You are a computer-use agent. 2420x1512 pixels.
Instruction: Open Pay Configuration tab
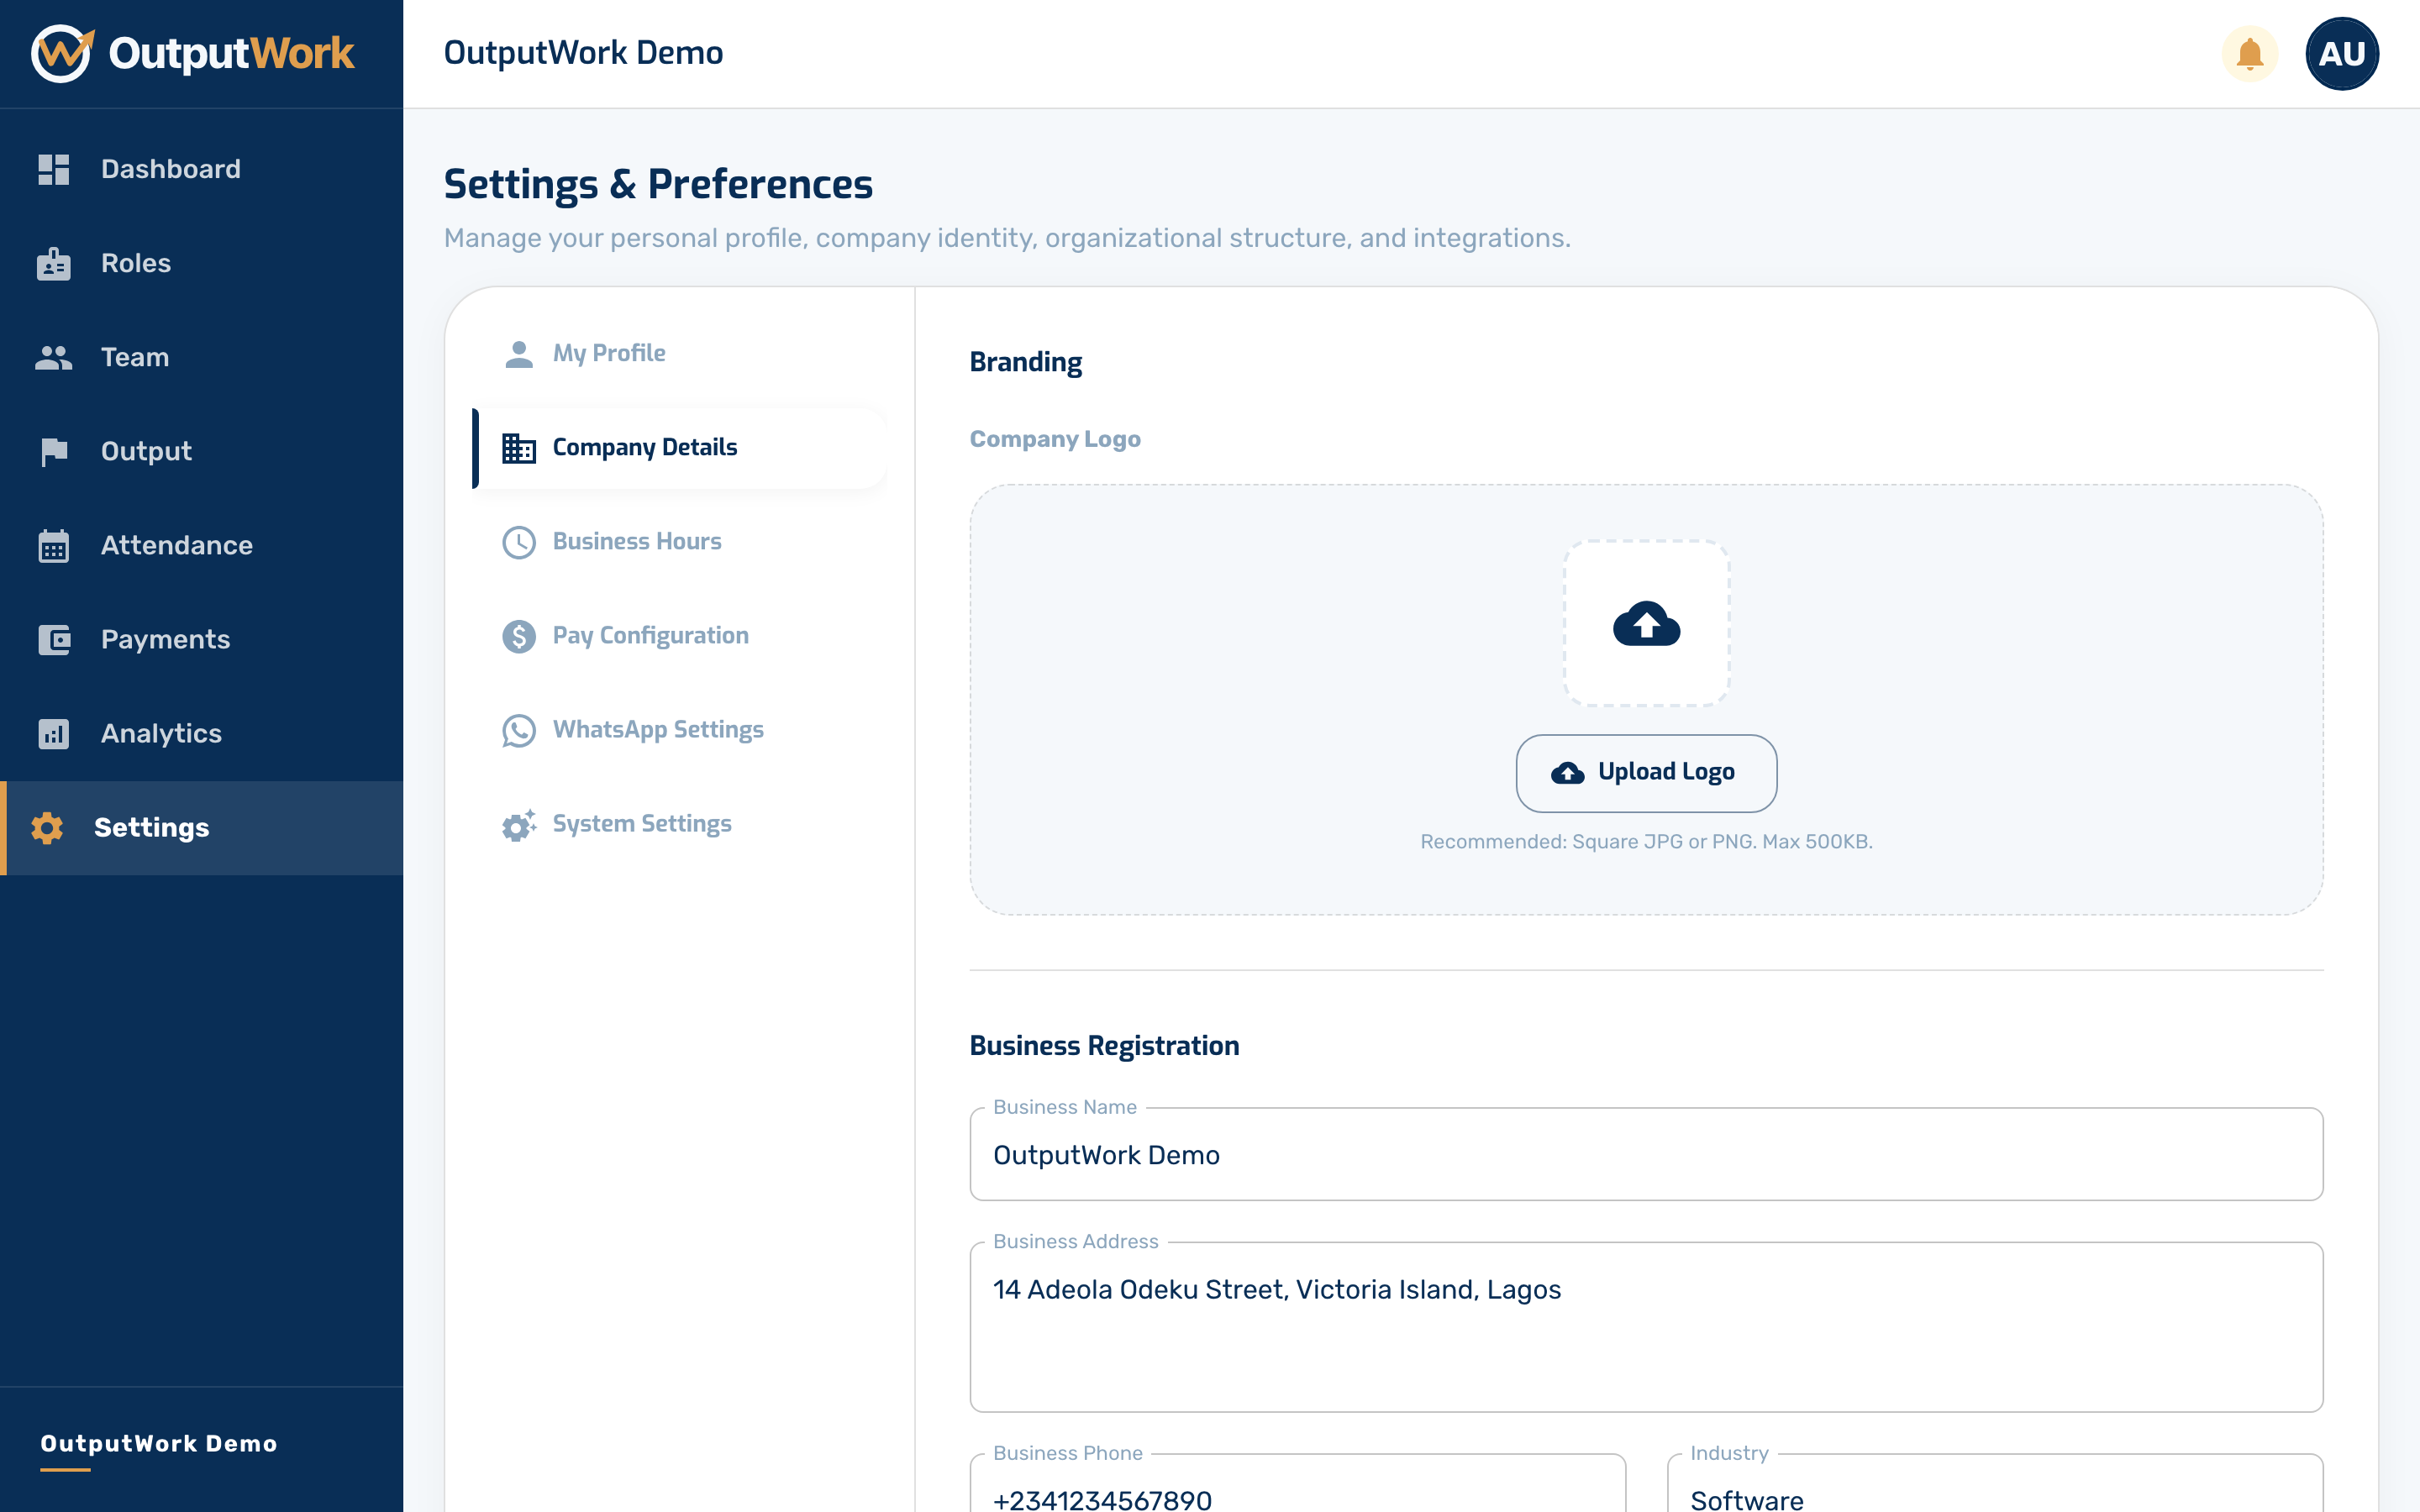click(x=680, y=635)
